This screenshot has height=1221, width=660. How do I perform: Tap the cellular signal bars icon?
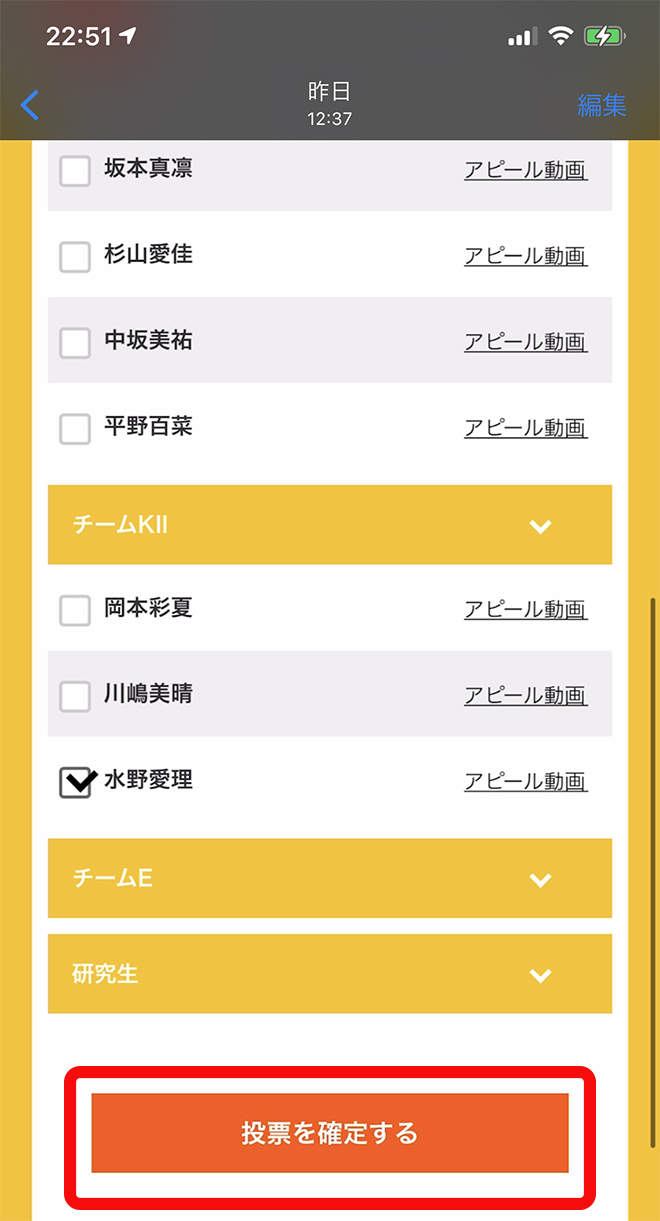[x=522, y=37]
